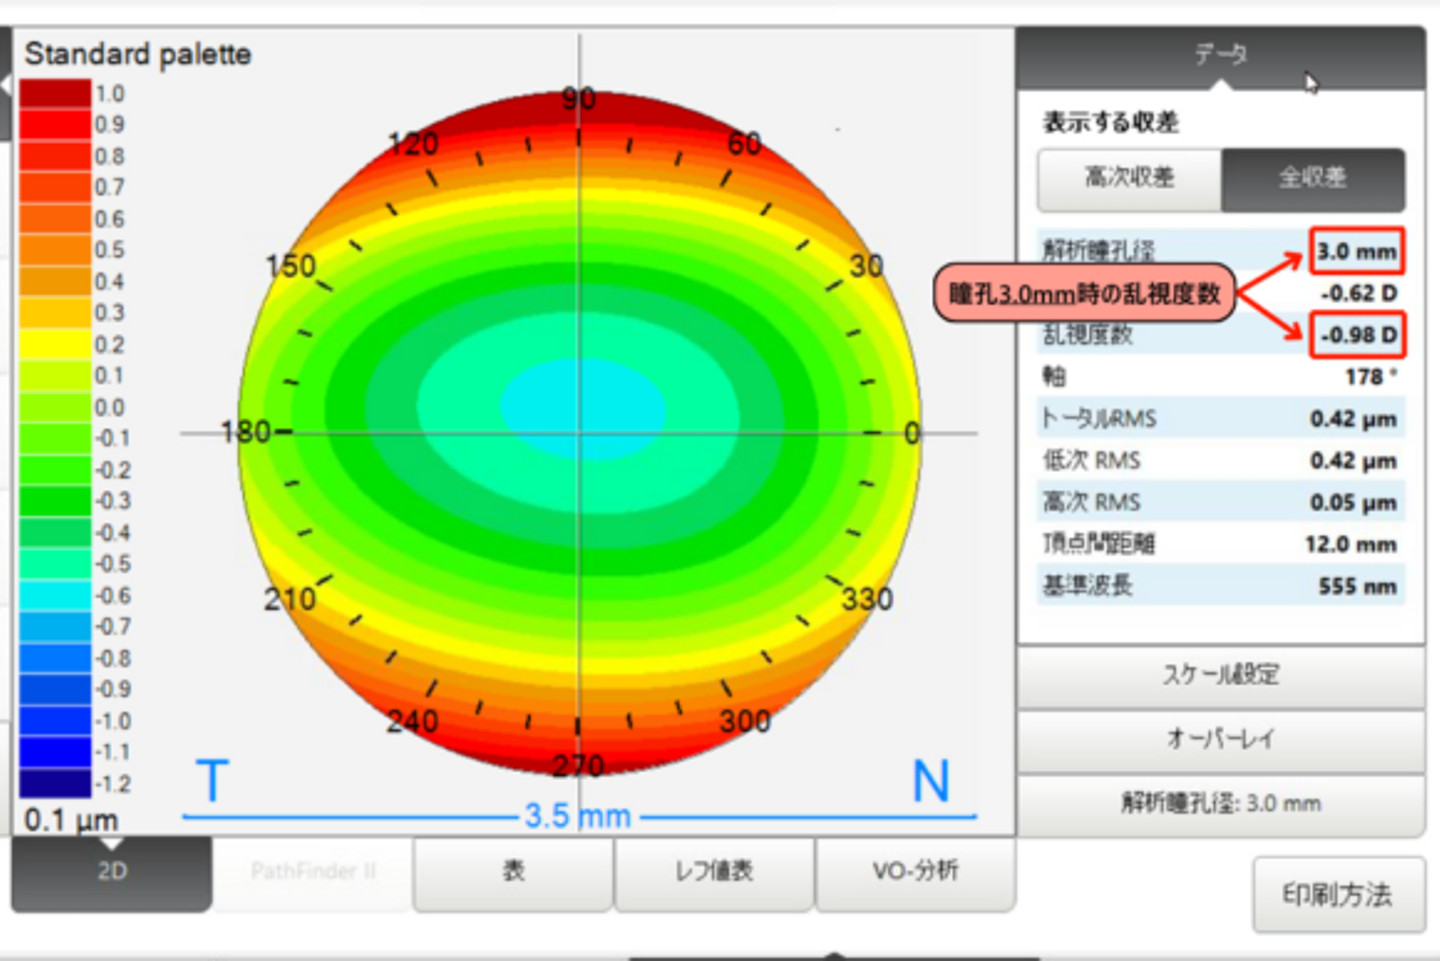Screen dimensions: 1440x961
Task: Click the 60 degree axis label
Action: pyautogui.click(x=744, y=145)
